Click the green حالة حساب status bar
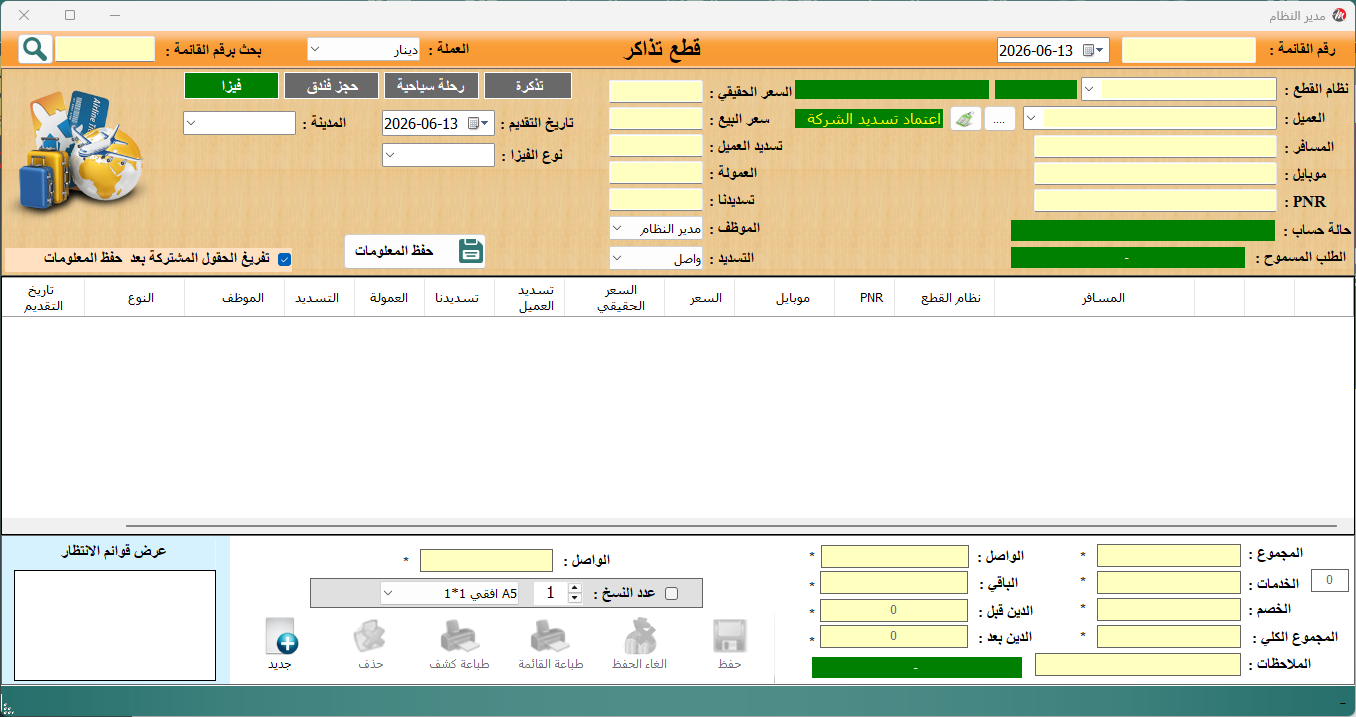The height and width of the screenshot is (717, 1356). click(x=1143, y=231)
